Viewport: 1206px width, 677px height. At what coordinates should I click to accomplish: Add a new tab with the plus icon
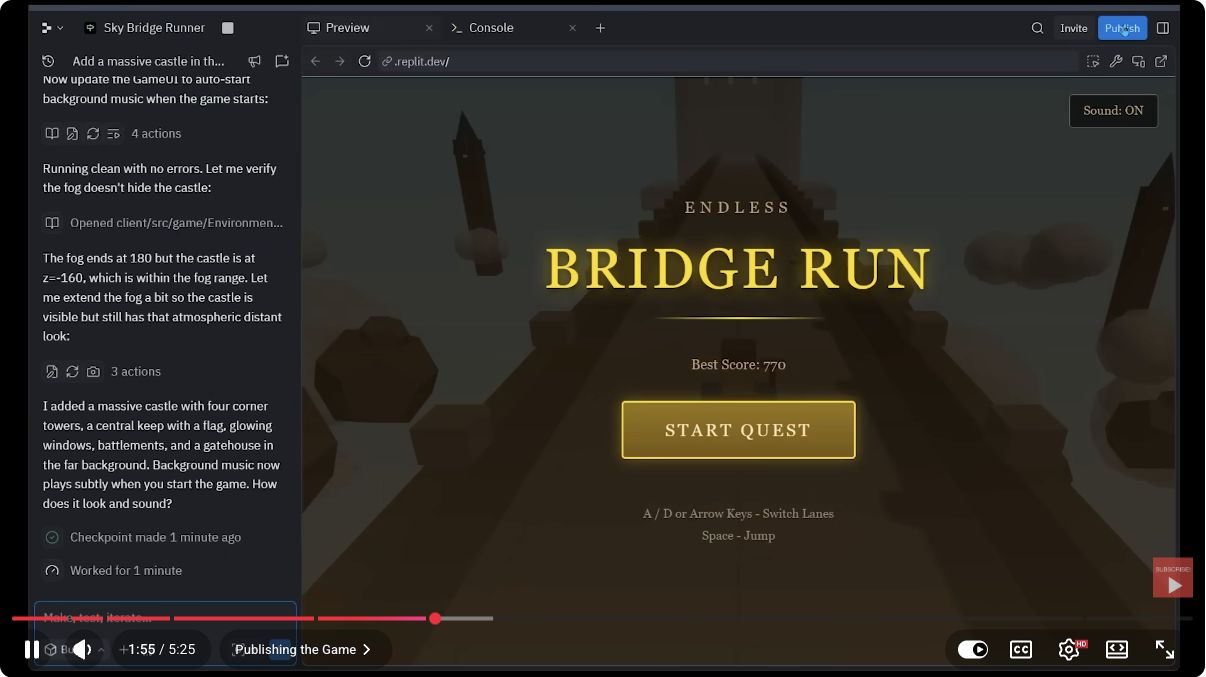pos(600,28)
